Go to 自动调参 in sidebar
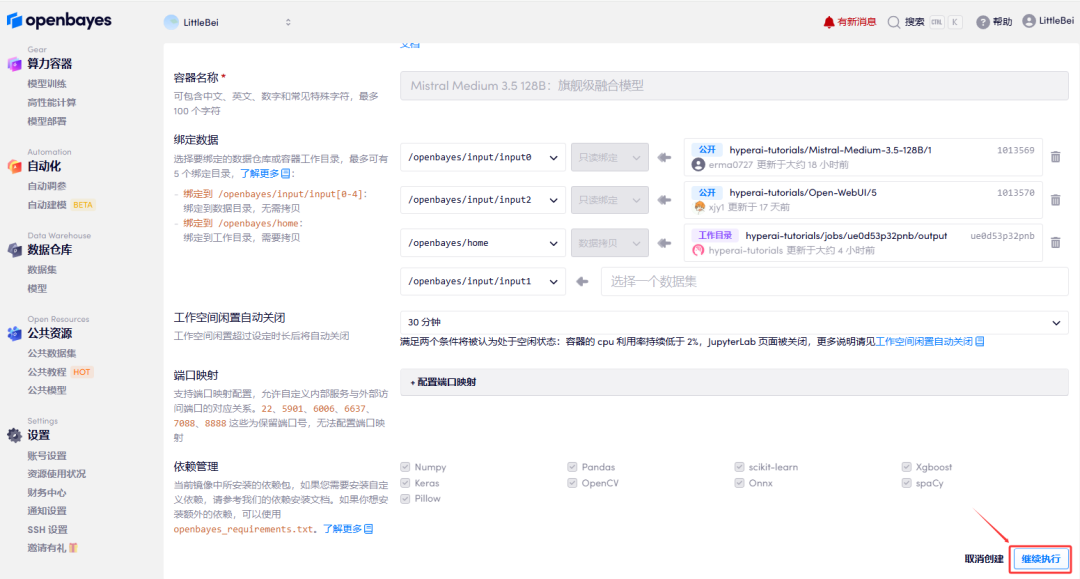1080x579 pixels. (47, 186)
